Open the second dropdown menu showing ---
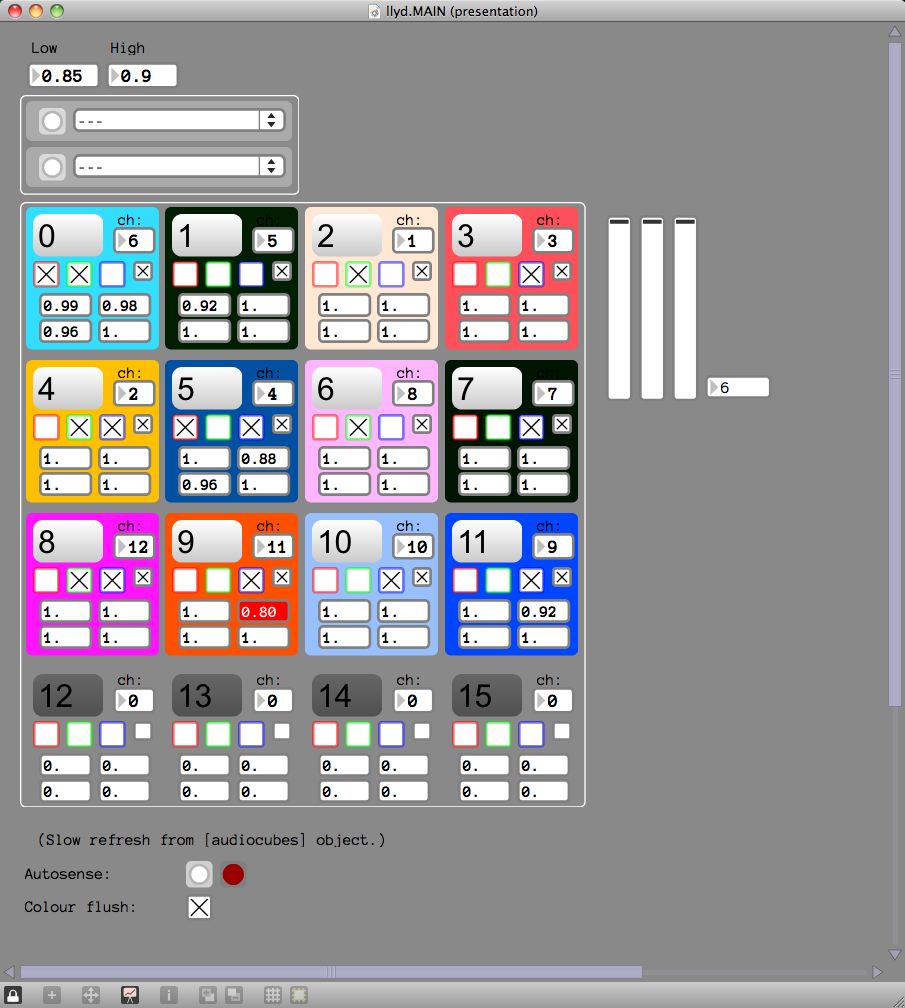This screenshot has height=1008, width=905. point(178,166)
